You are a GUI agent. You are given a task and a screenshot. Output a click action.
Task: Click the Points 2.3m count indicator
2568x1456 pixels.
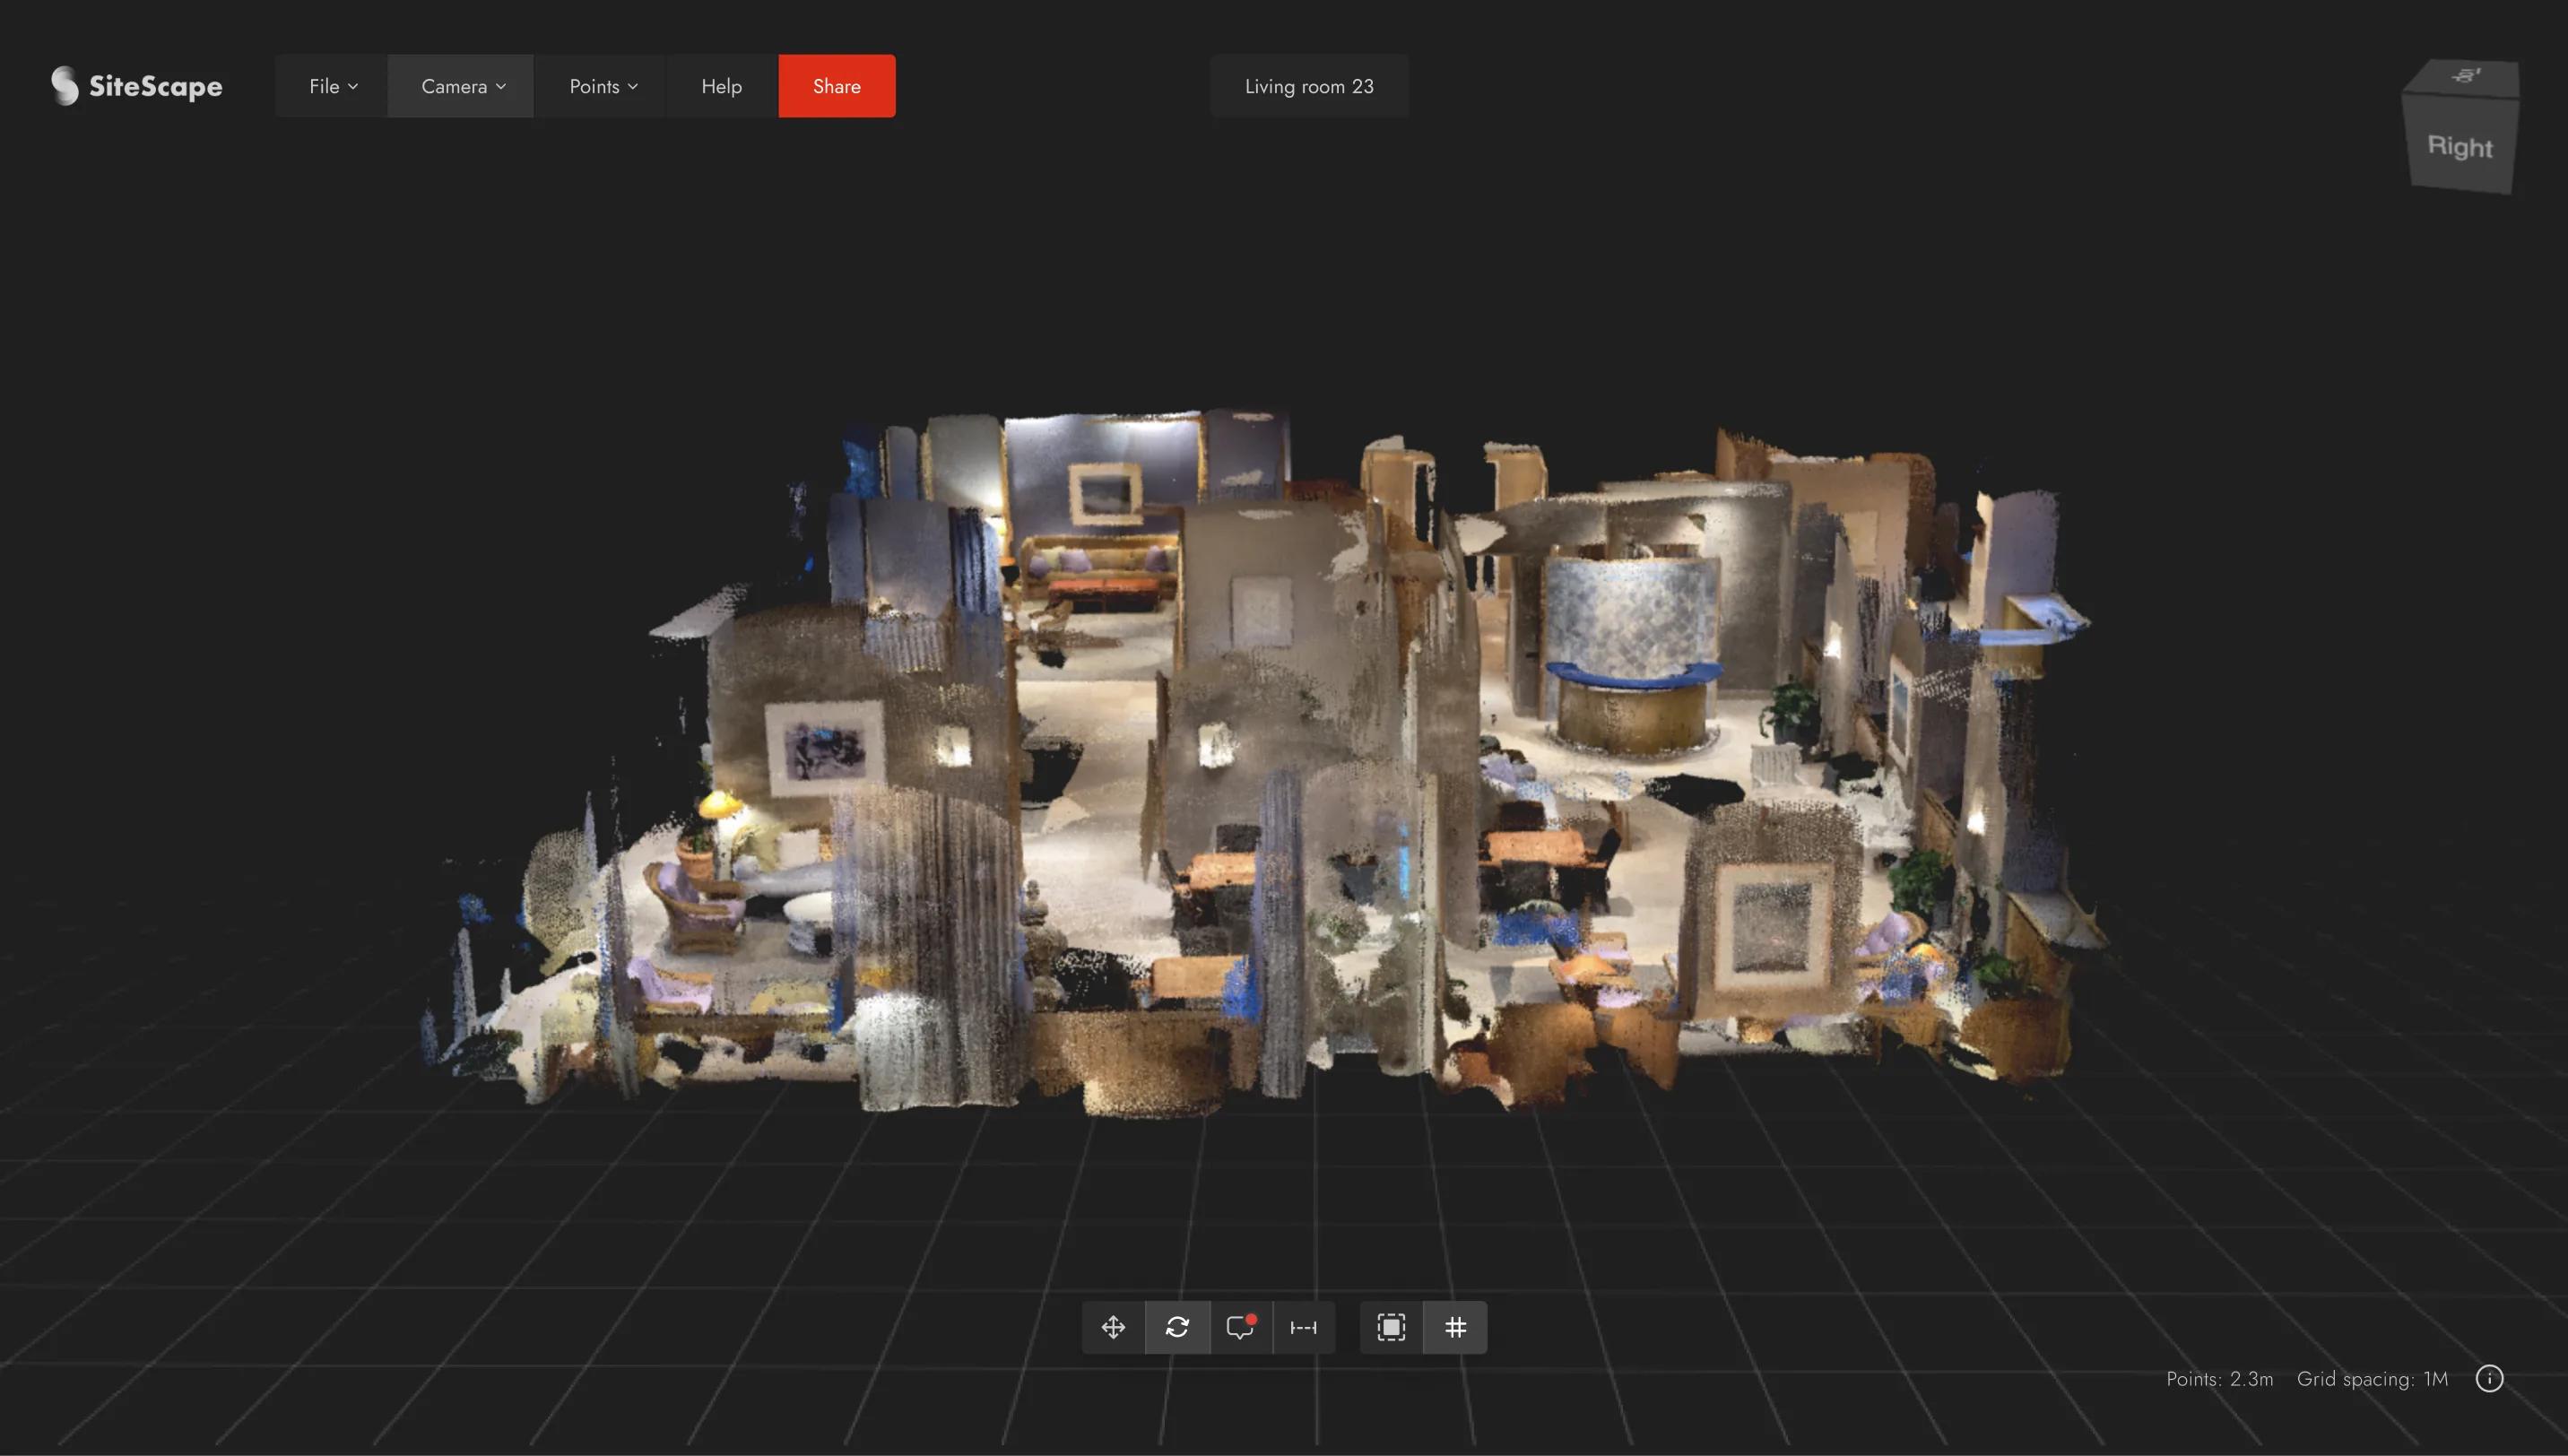(2218, 1378)
